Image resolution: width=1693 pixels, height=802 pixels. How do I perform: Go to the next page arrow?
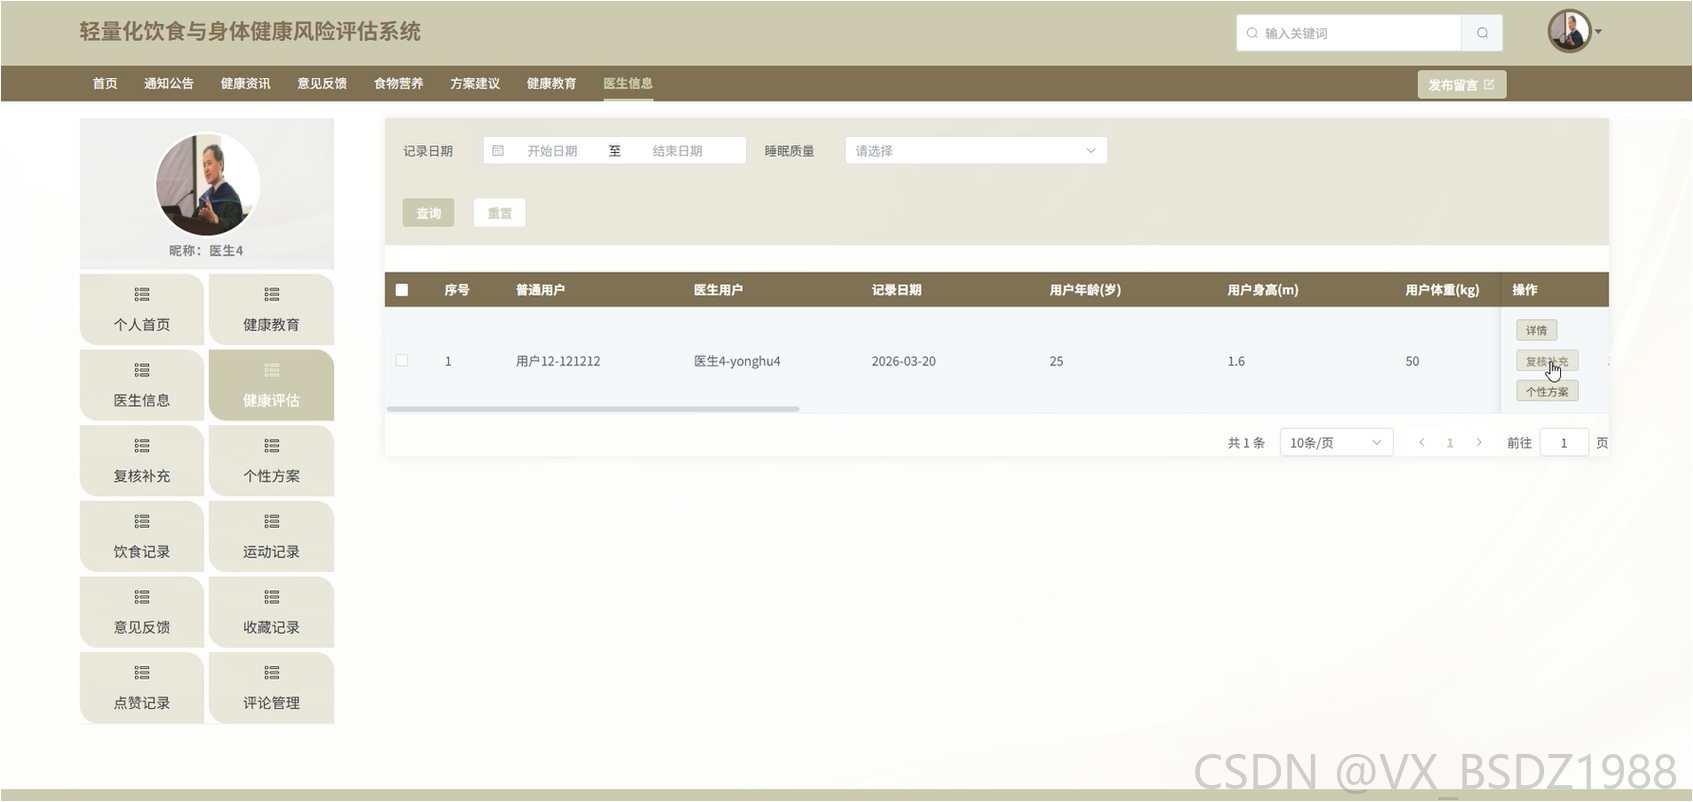coord(1479,443)
